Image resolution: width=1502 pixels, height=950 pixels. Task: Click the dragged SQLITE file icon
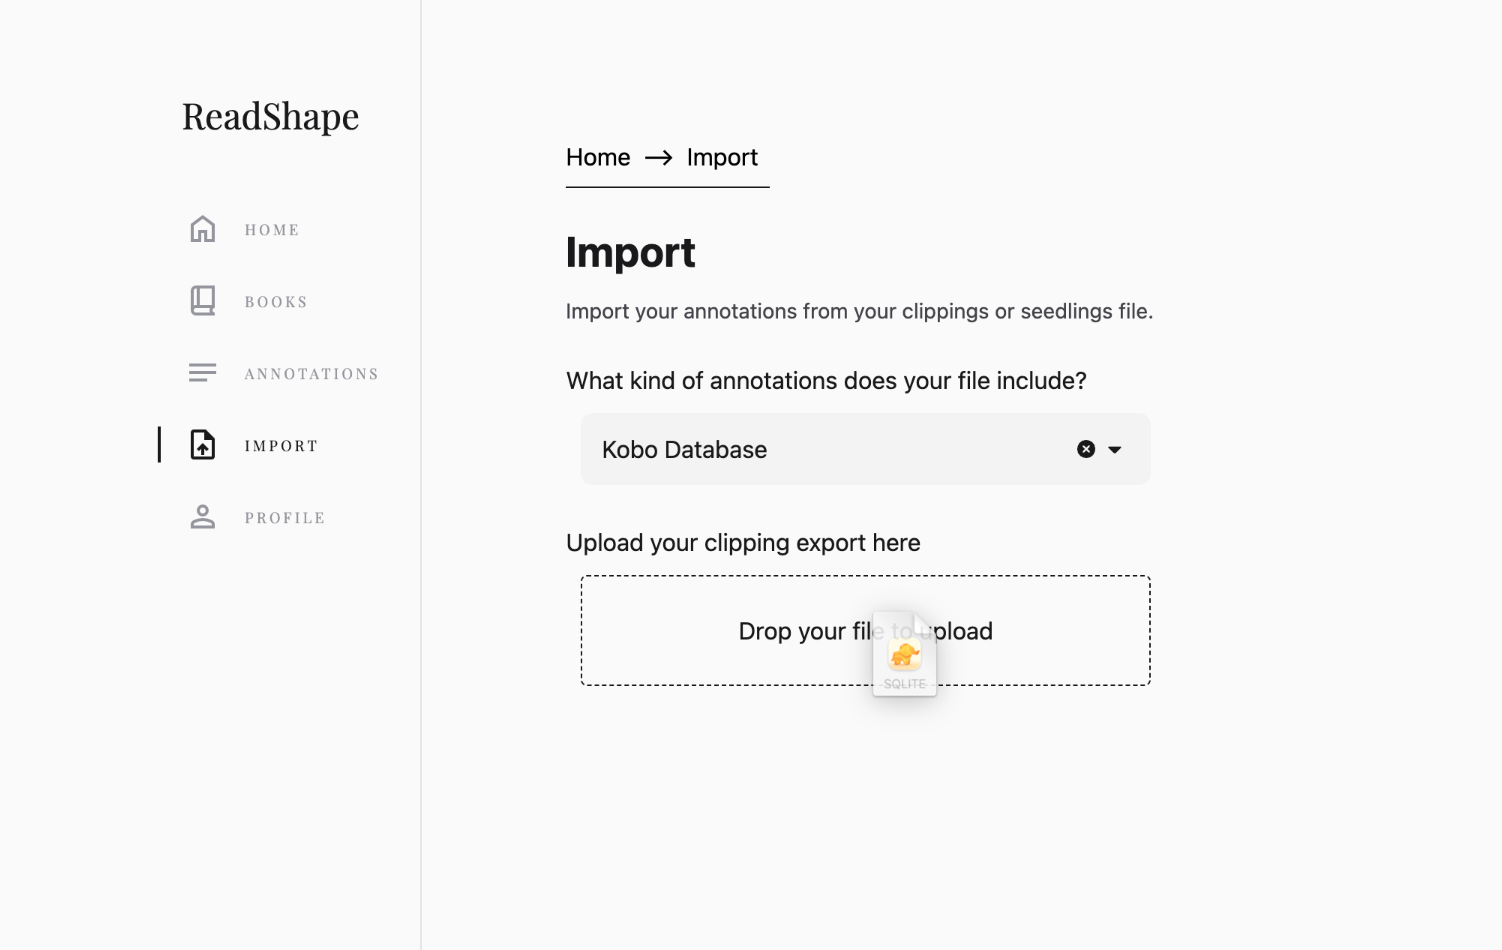coord(905,655)
